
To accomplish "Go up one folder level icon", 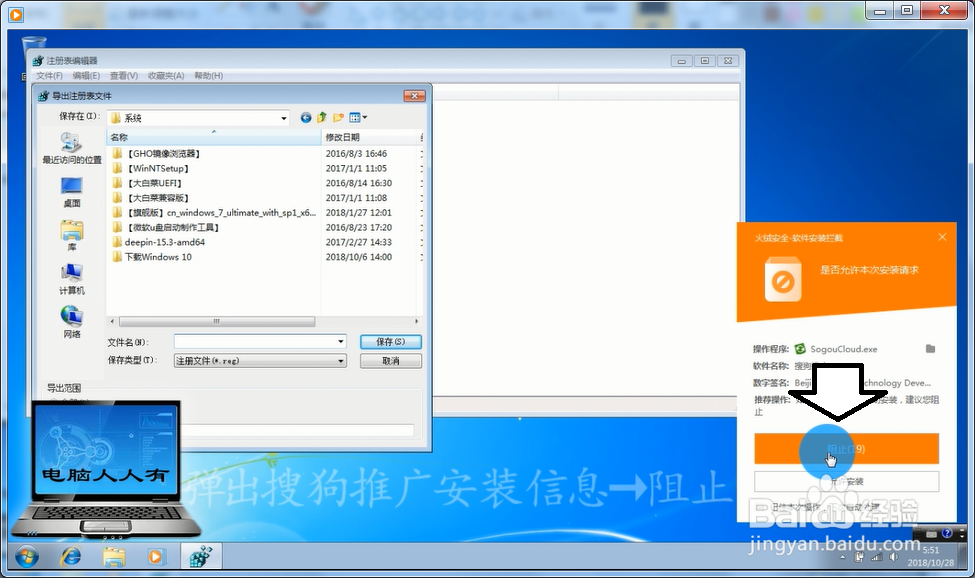I will pyautogui.click(x=321, y=117).
